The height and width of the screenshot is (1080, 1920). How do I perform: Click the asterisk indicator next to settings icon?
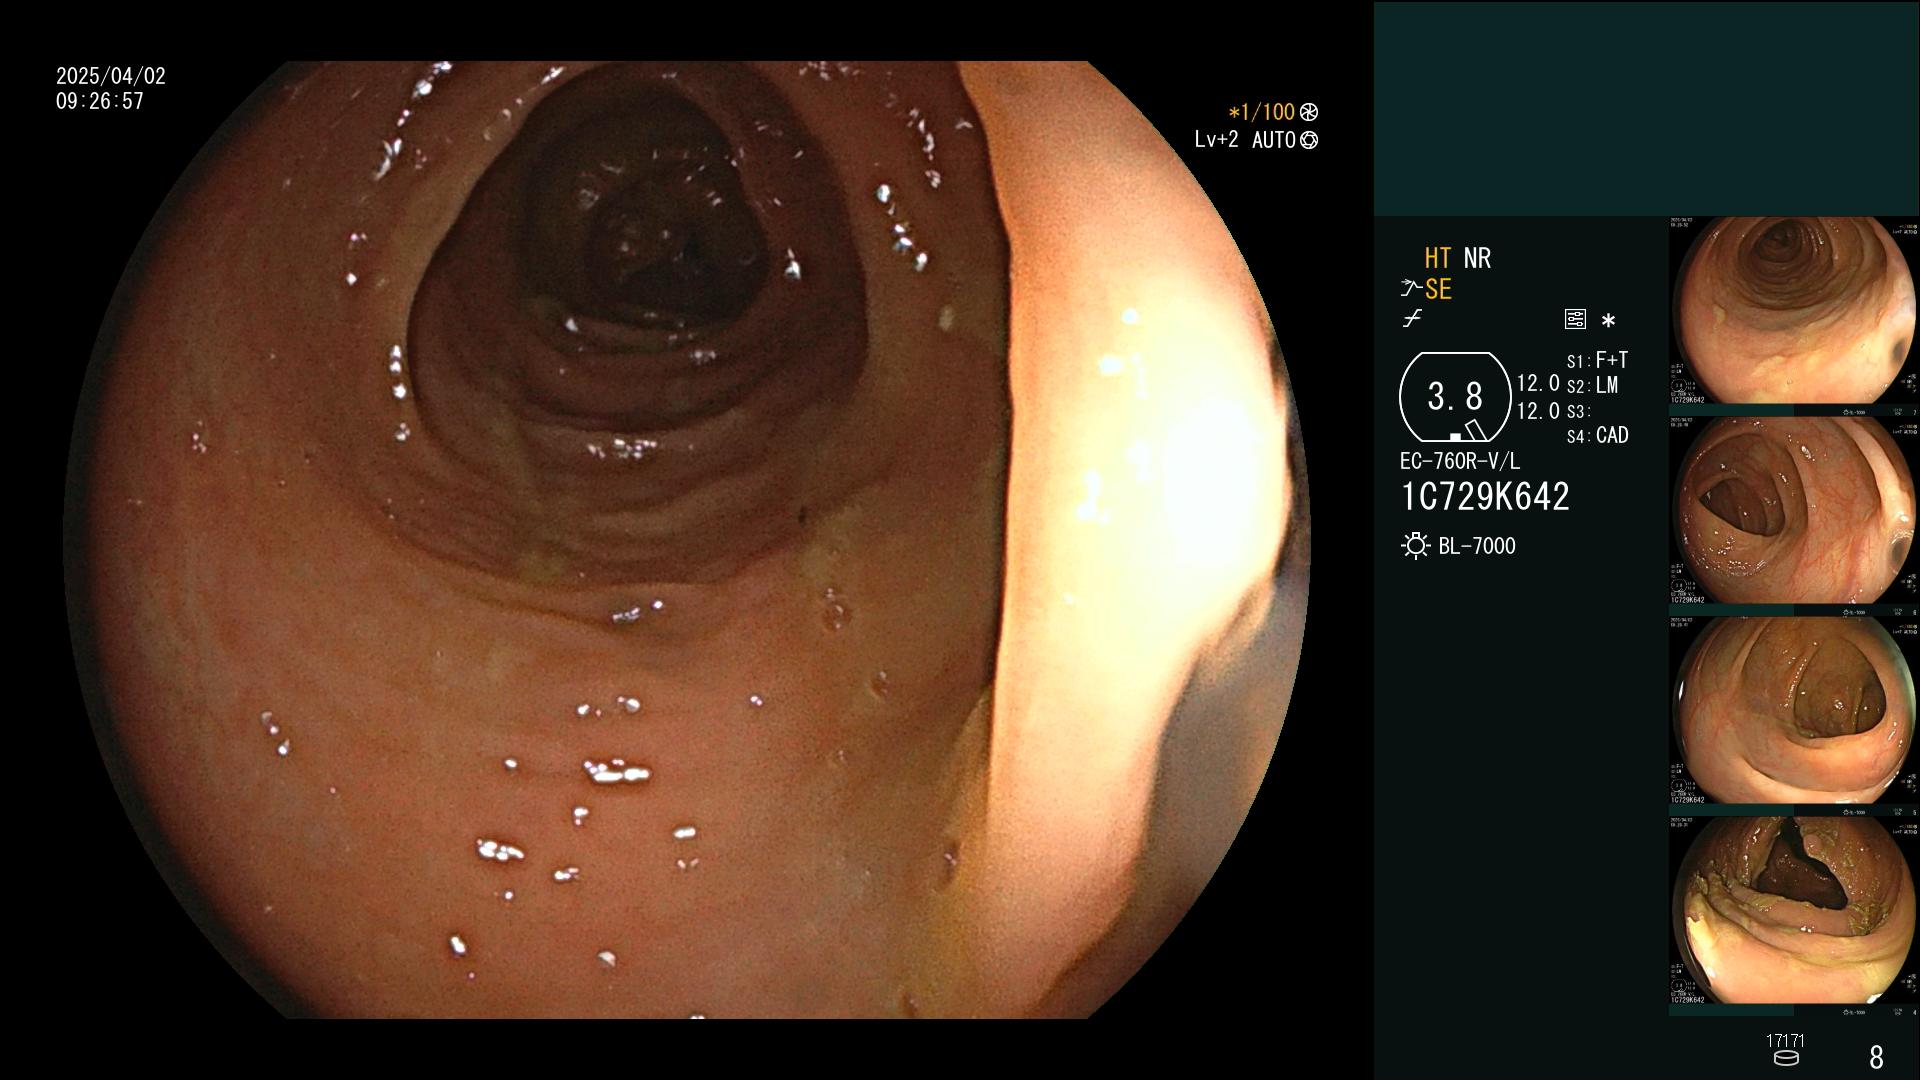click(x=1608, y=321)
